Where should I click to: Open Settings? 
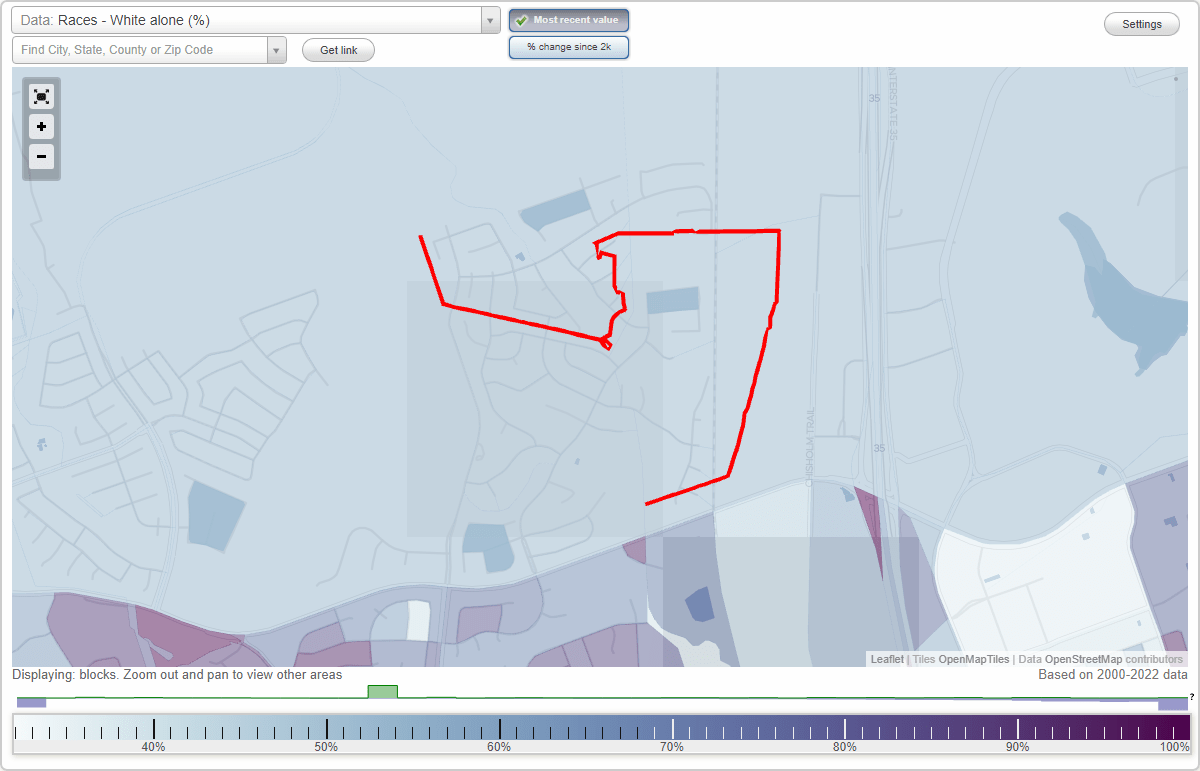1141,23
